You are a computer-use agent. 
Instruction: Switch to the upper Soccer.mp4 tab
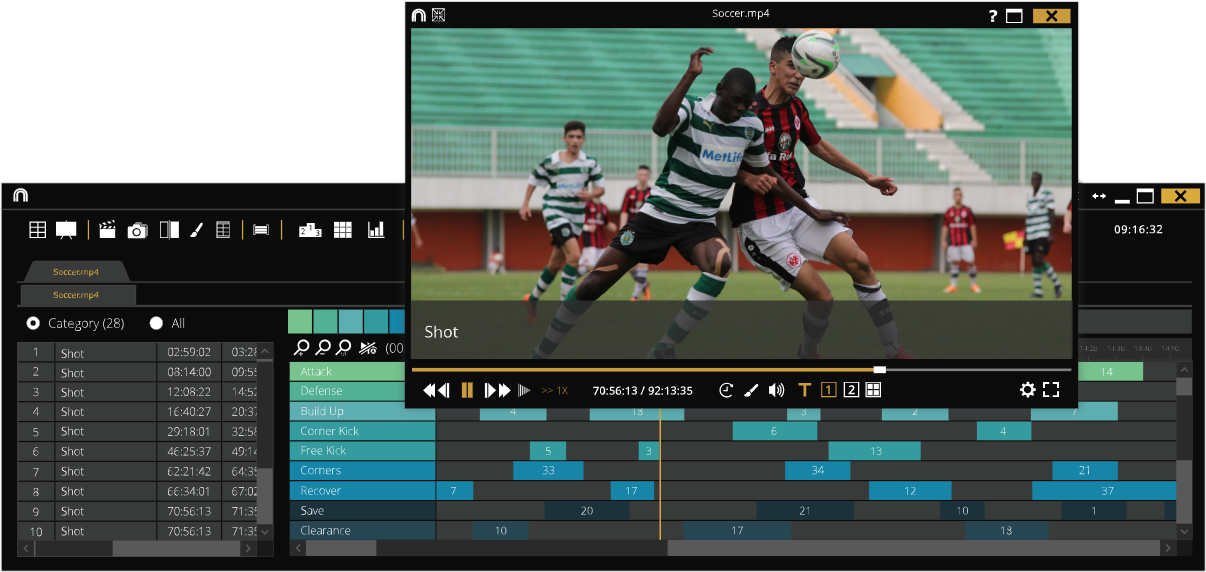76,271
